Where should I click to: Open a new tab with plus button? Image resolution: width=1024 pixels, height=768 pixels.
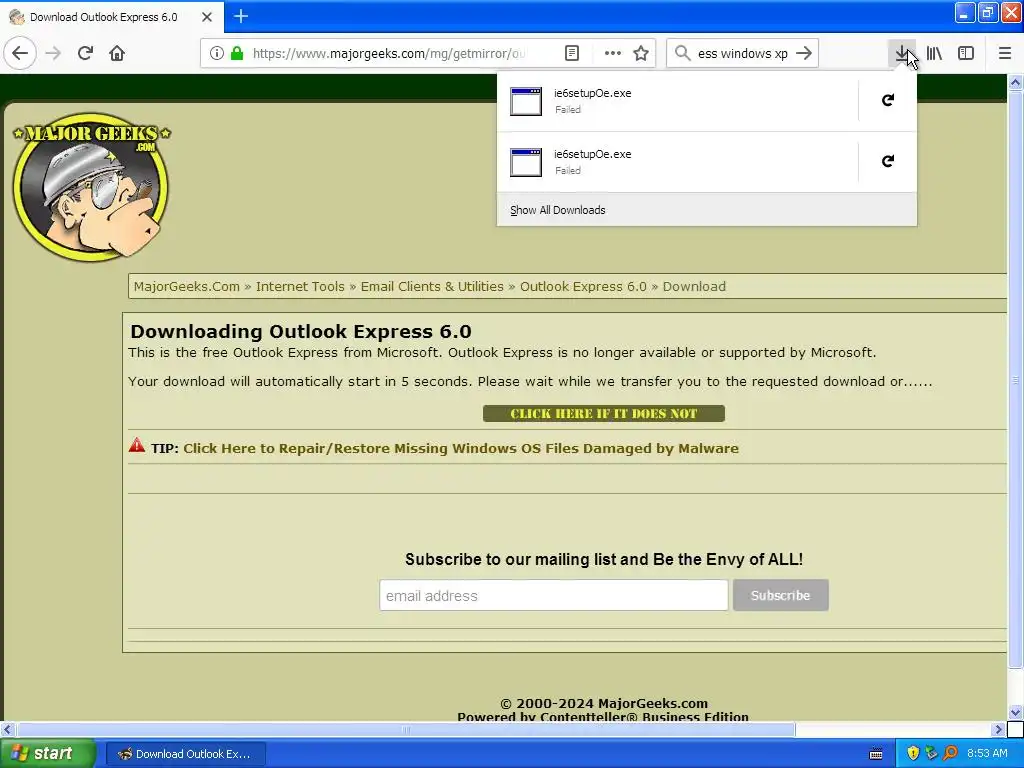click(241, 16)
